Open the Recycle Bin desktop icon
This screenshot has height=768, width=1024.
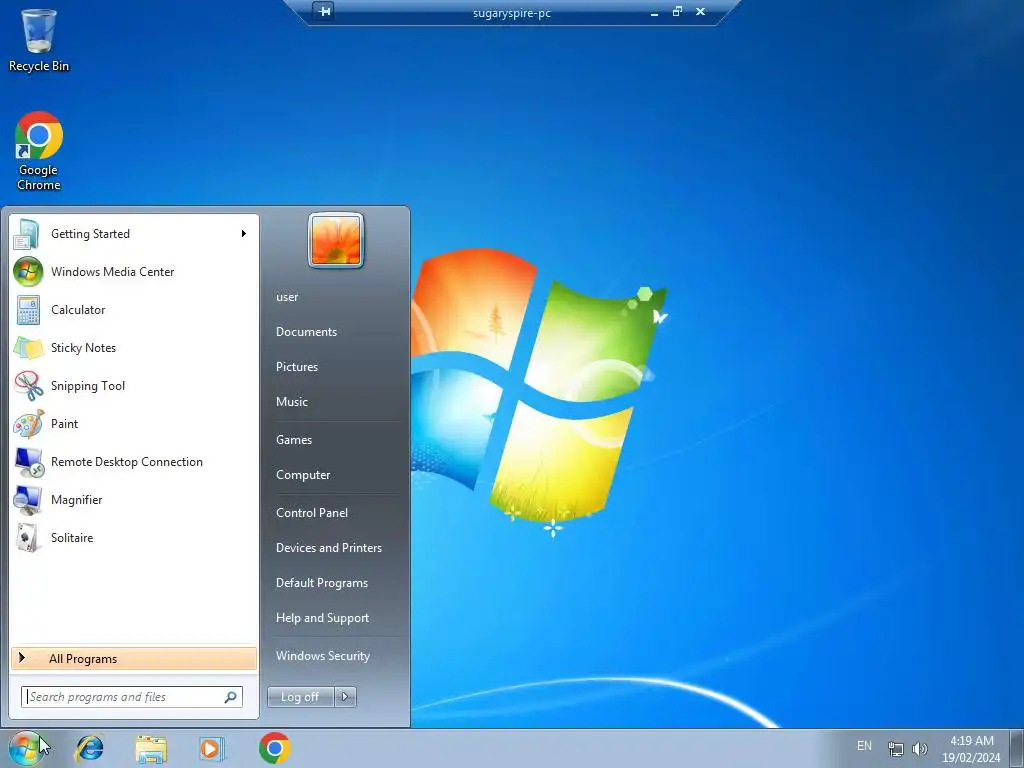[39, 39]
